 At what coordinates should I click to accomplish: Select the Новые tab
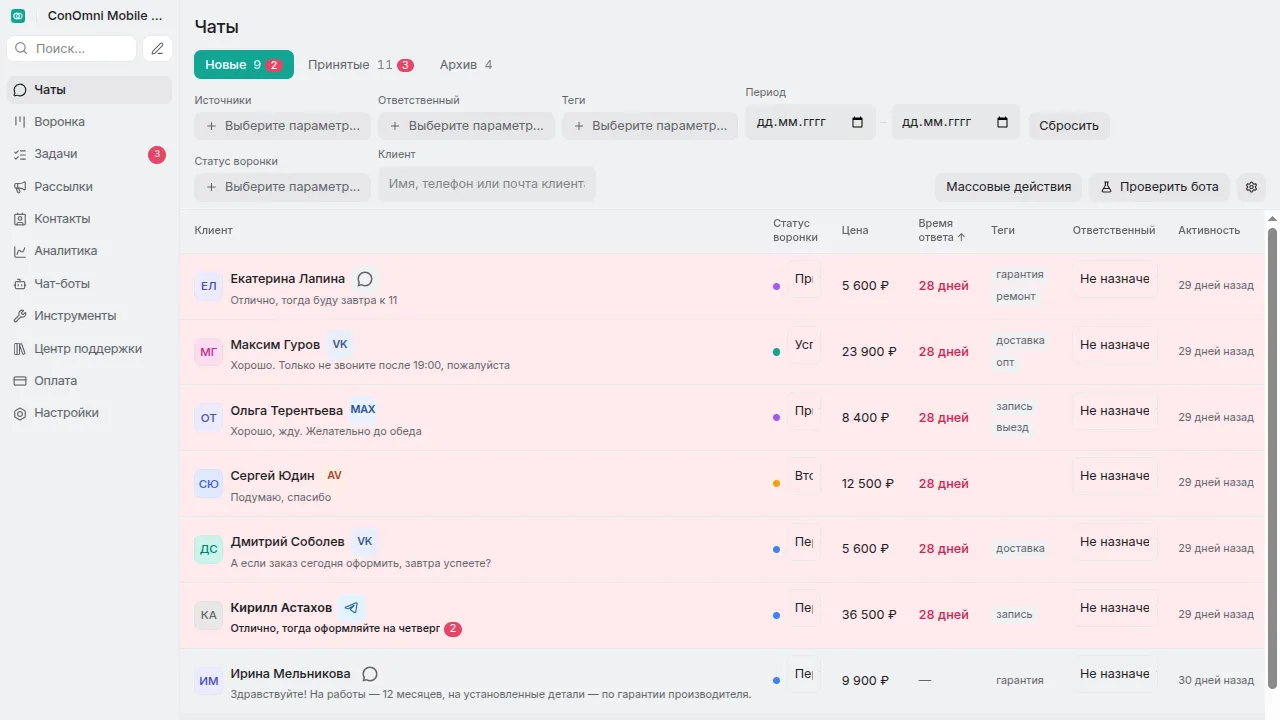pos(244,65)
